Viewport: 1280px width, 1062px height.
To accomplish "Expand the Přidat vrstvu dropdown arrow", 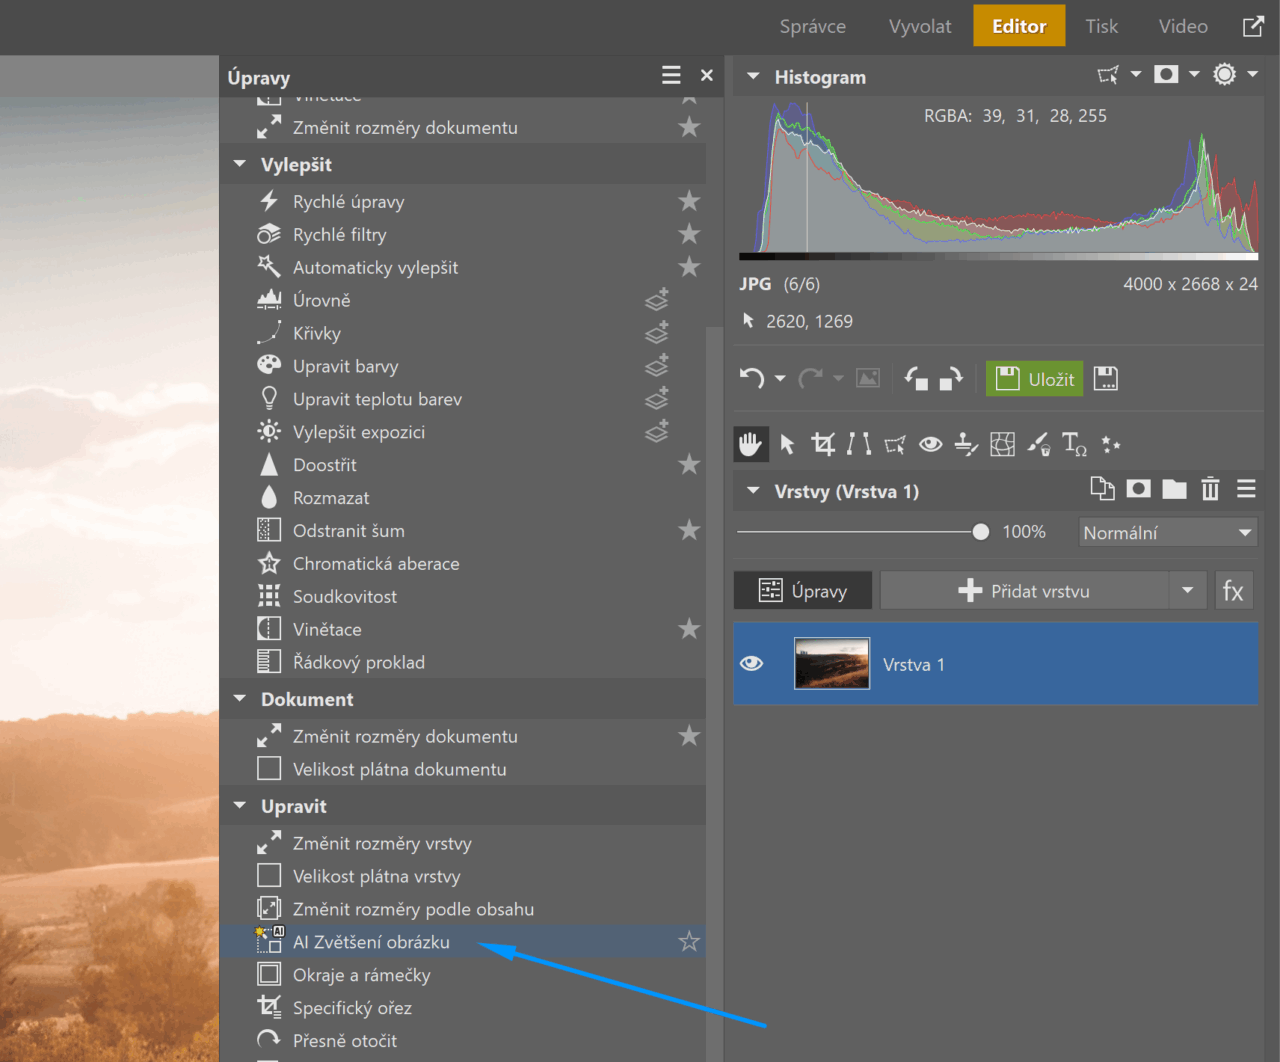I will 1187,591.
